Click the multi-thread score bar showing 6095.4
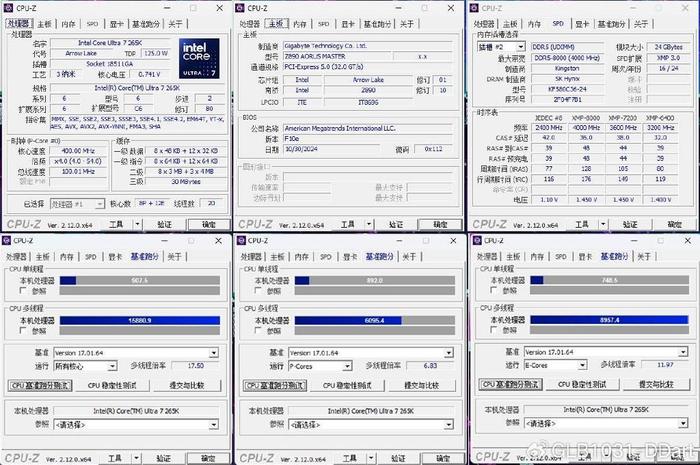700x465 pixels. pyautogui.click(x=375, y=320)
